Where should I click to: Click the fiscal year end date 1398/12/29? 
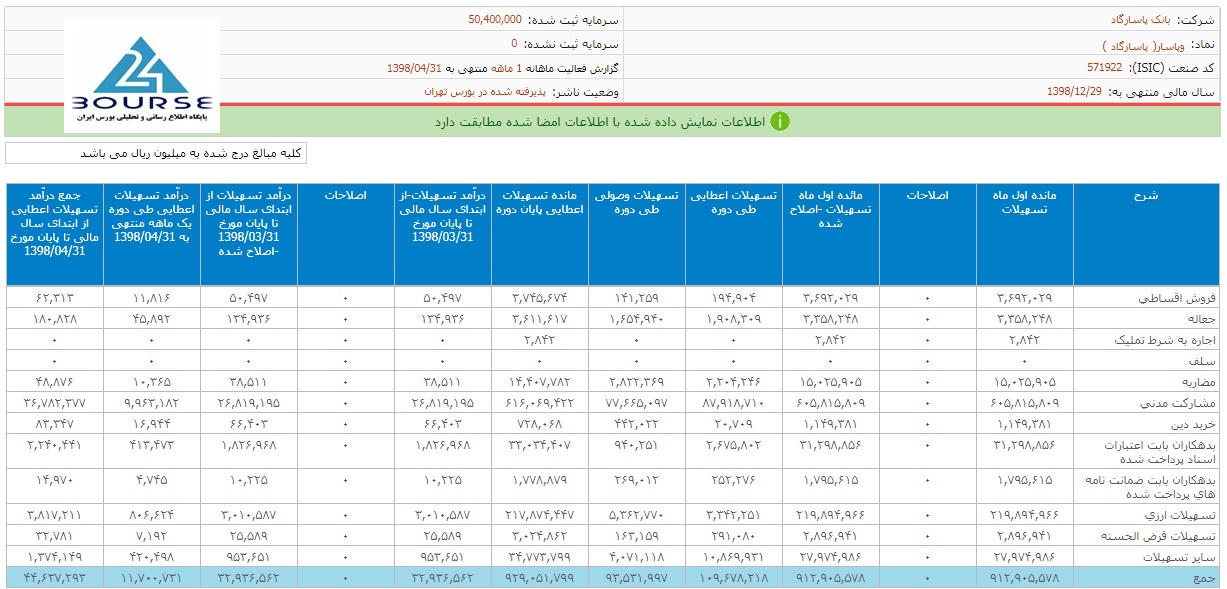pos(1073,91)
